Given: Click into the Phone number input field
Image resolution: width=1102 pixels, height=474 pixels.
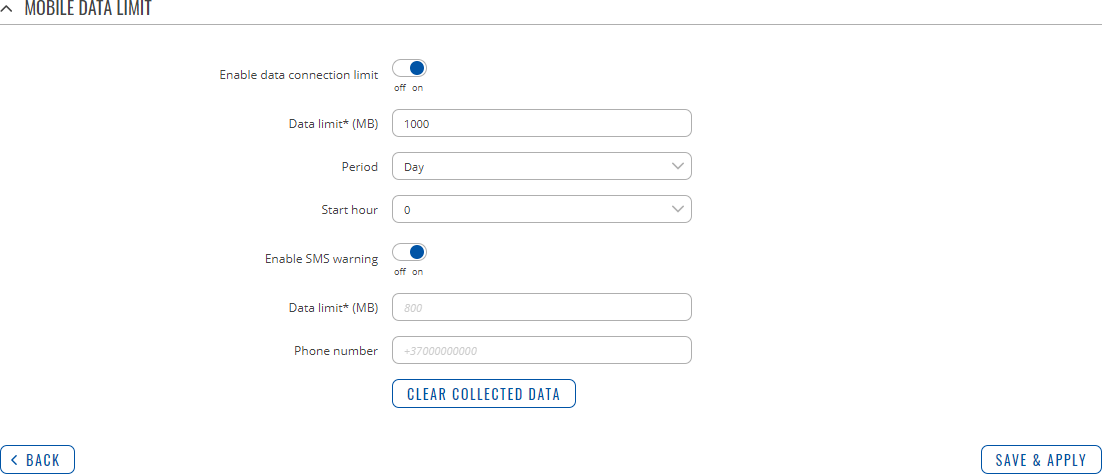Looking at the screenshot, I should [541, 350].
